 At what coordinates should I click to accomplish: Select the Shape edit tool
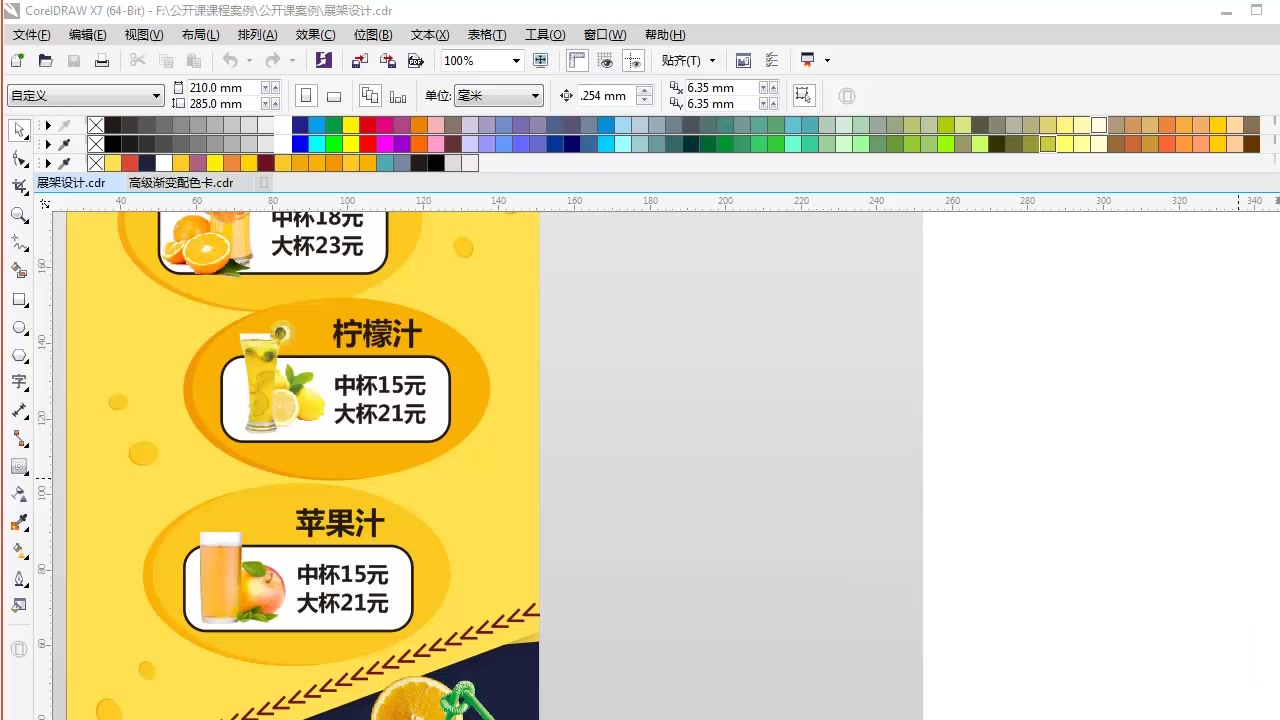(19, 159)
